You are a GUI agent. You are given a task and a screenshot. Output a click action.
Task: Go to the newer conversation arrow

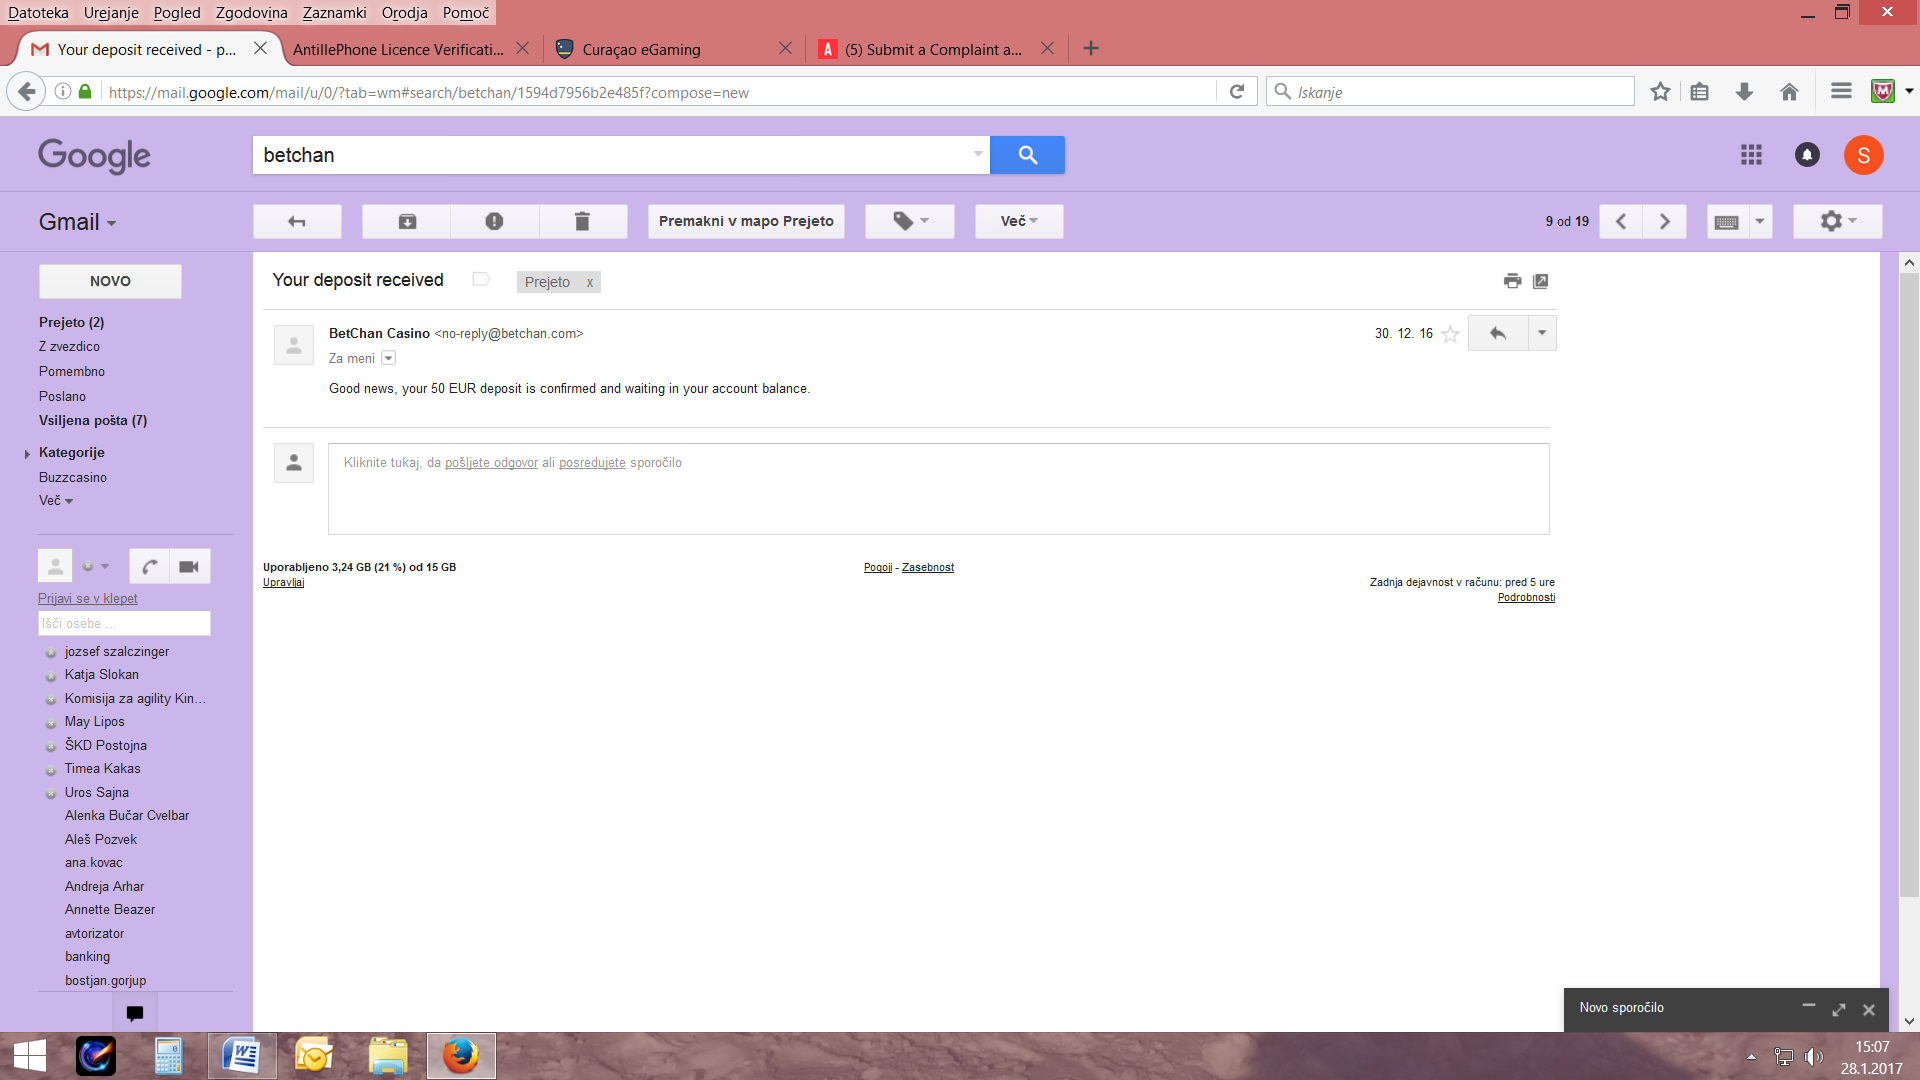pos(1621,221)
